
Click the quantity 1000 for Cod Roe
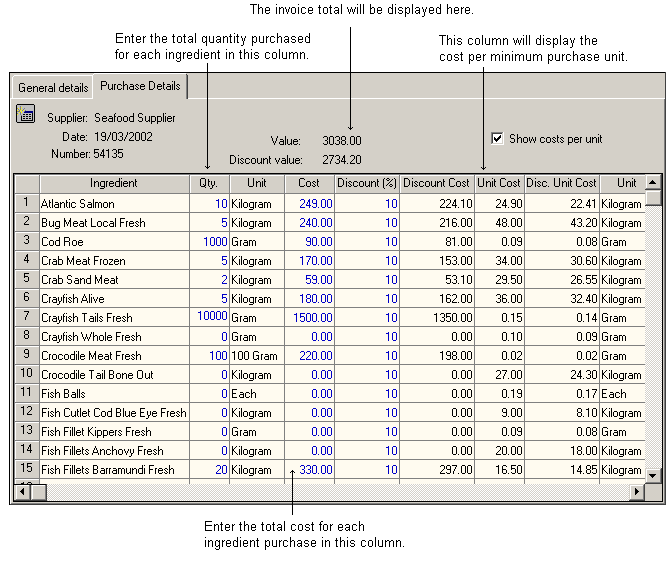click(209, 242)
